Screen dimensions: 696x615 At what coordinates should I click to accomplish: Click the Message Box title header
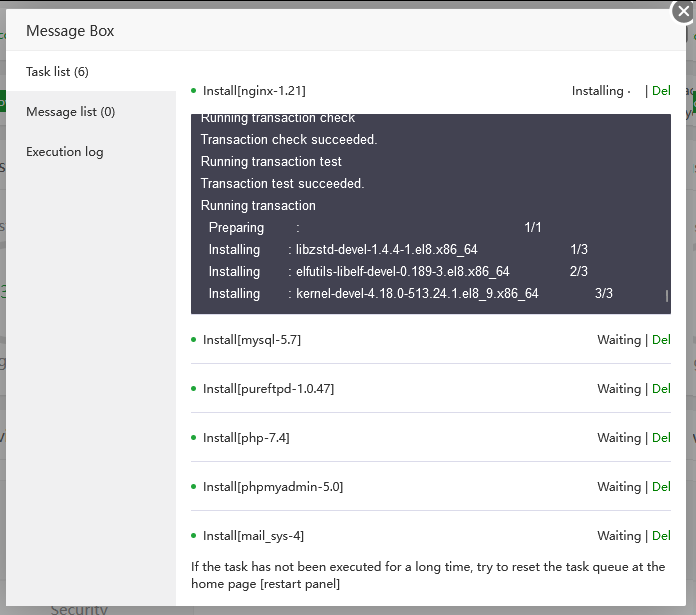[70, 31]
